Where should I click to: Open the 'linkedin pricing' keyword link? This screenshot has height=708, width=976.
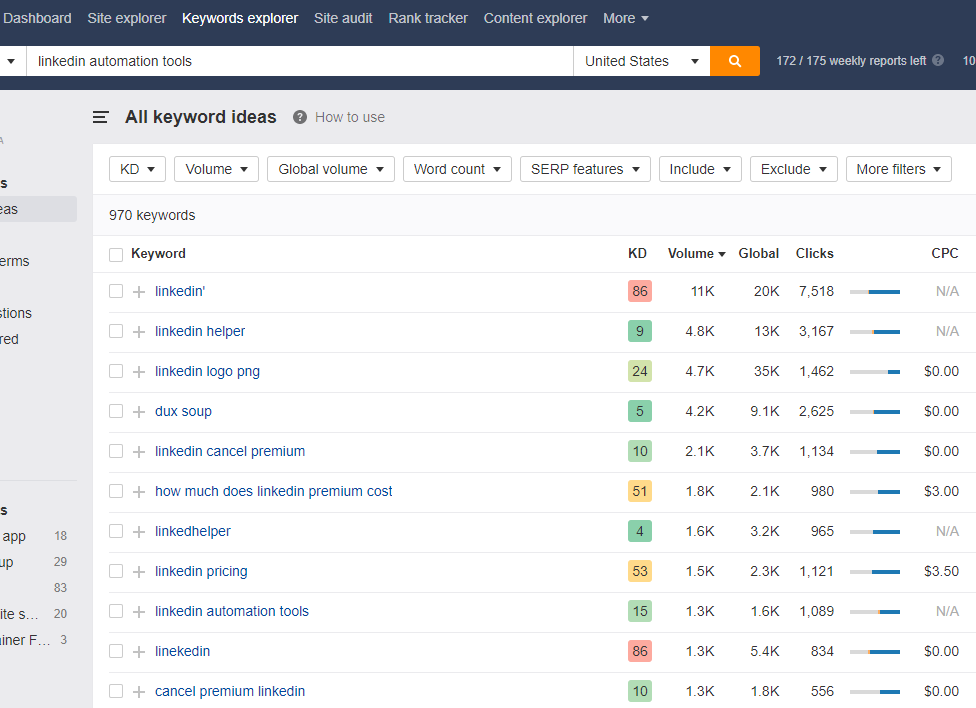(x=201, y=572)
